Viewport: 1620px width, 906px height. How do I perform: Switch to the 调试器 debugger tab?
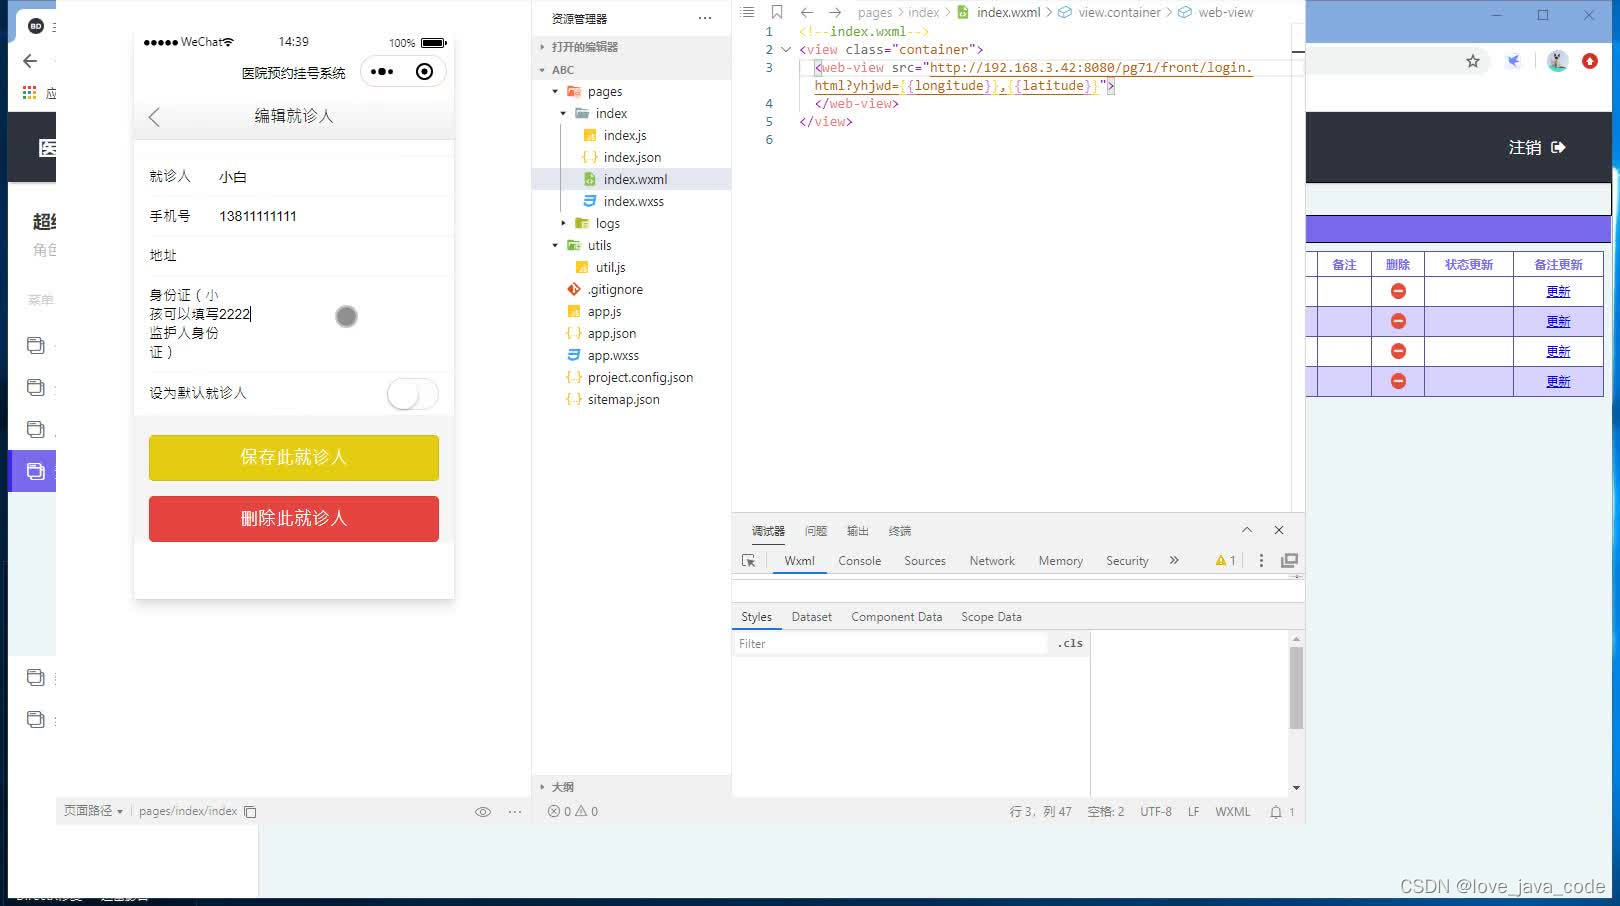click(x=768, y=531)
